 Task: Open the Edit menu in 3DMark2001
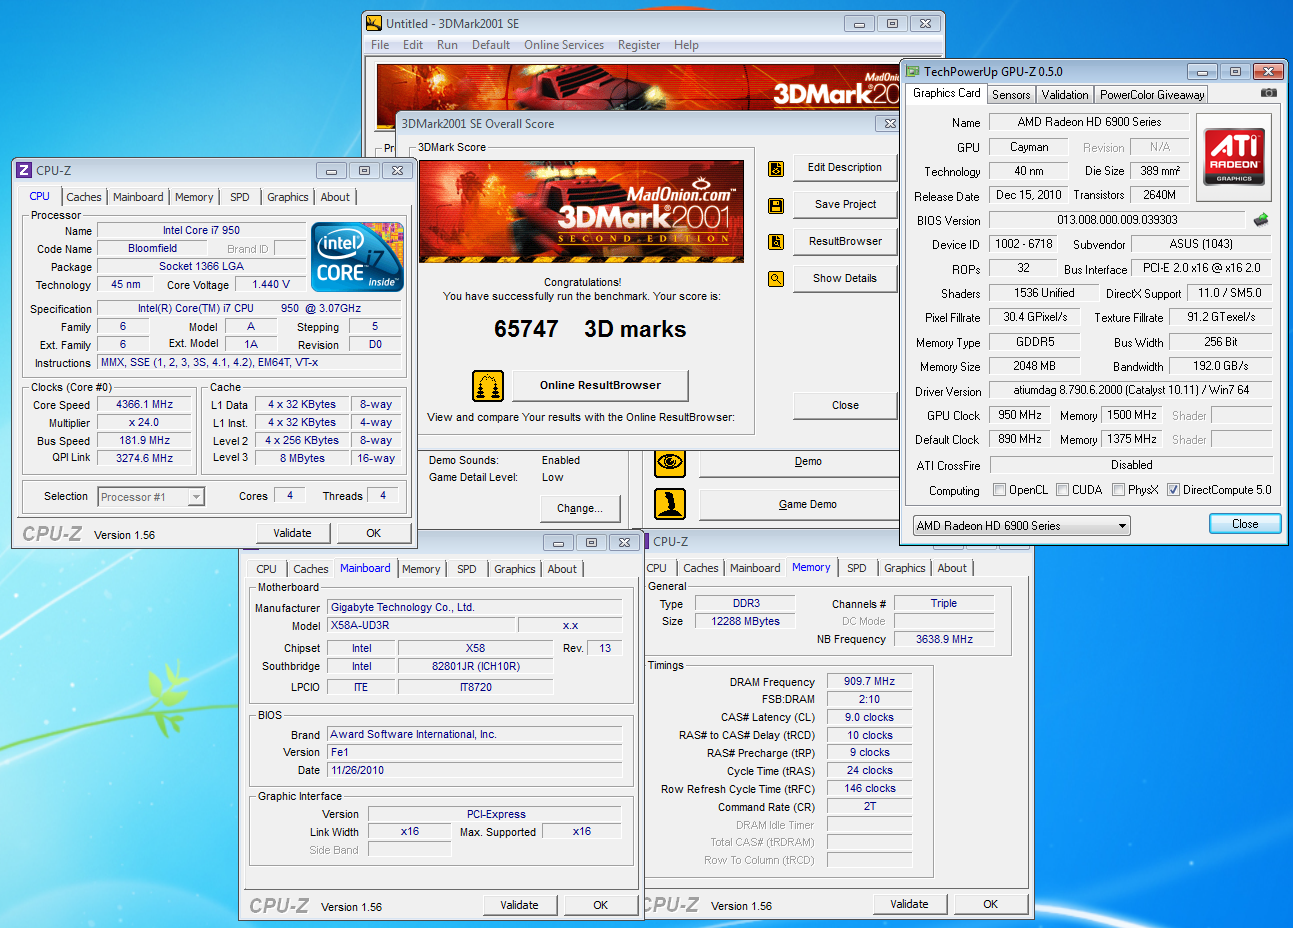coord(413,45)
